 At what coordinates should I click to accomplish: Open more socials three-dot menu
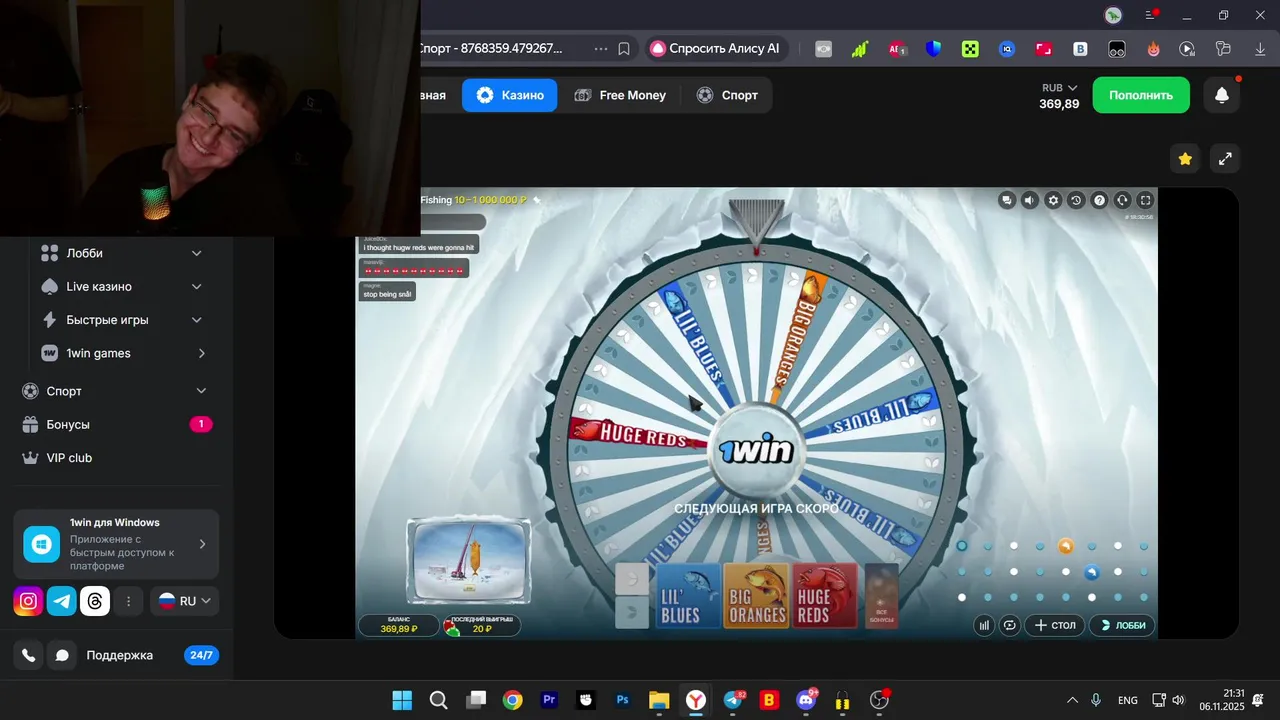128,601
